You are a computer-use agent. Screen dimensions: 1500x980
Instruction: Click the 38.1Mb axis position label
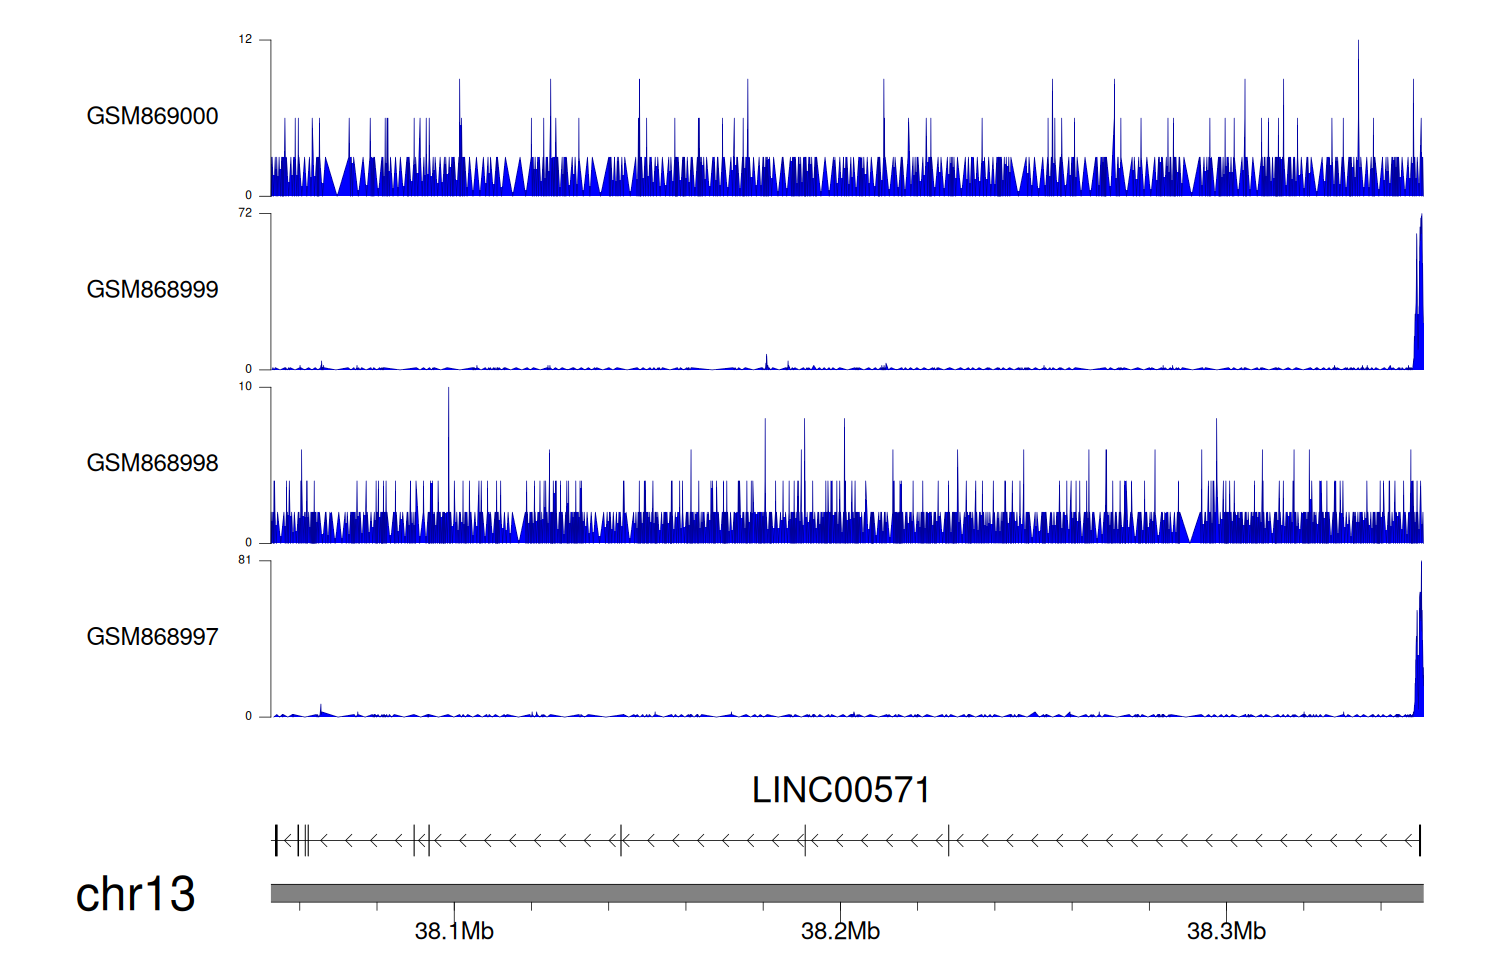454,931
